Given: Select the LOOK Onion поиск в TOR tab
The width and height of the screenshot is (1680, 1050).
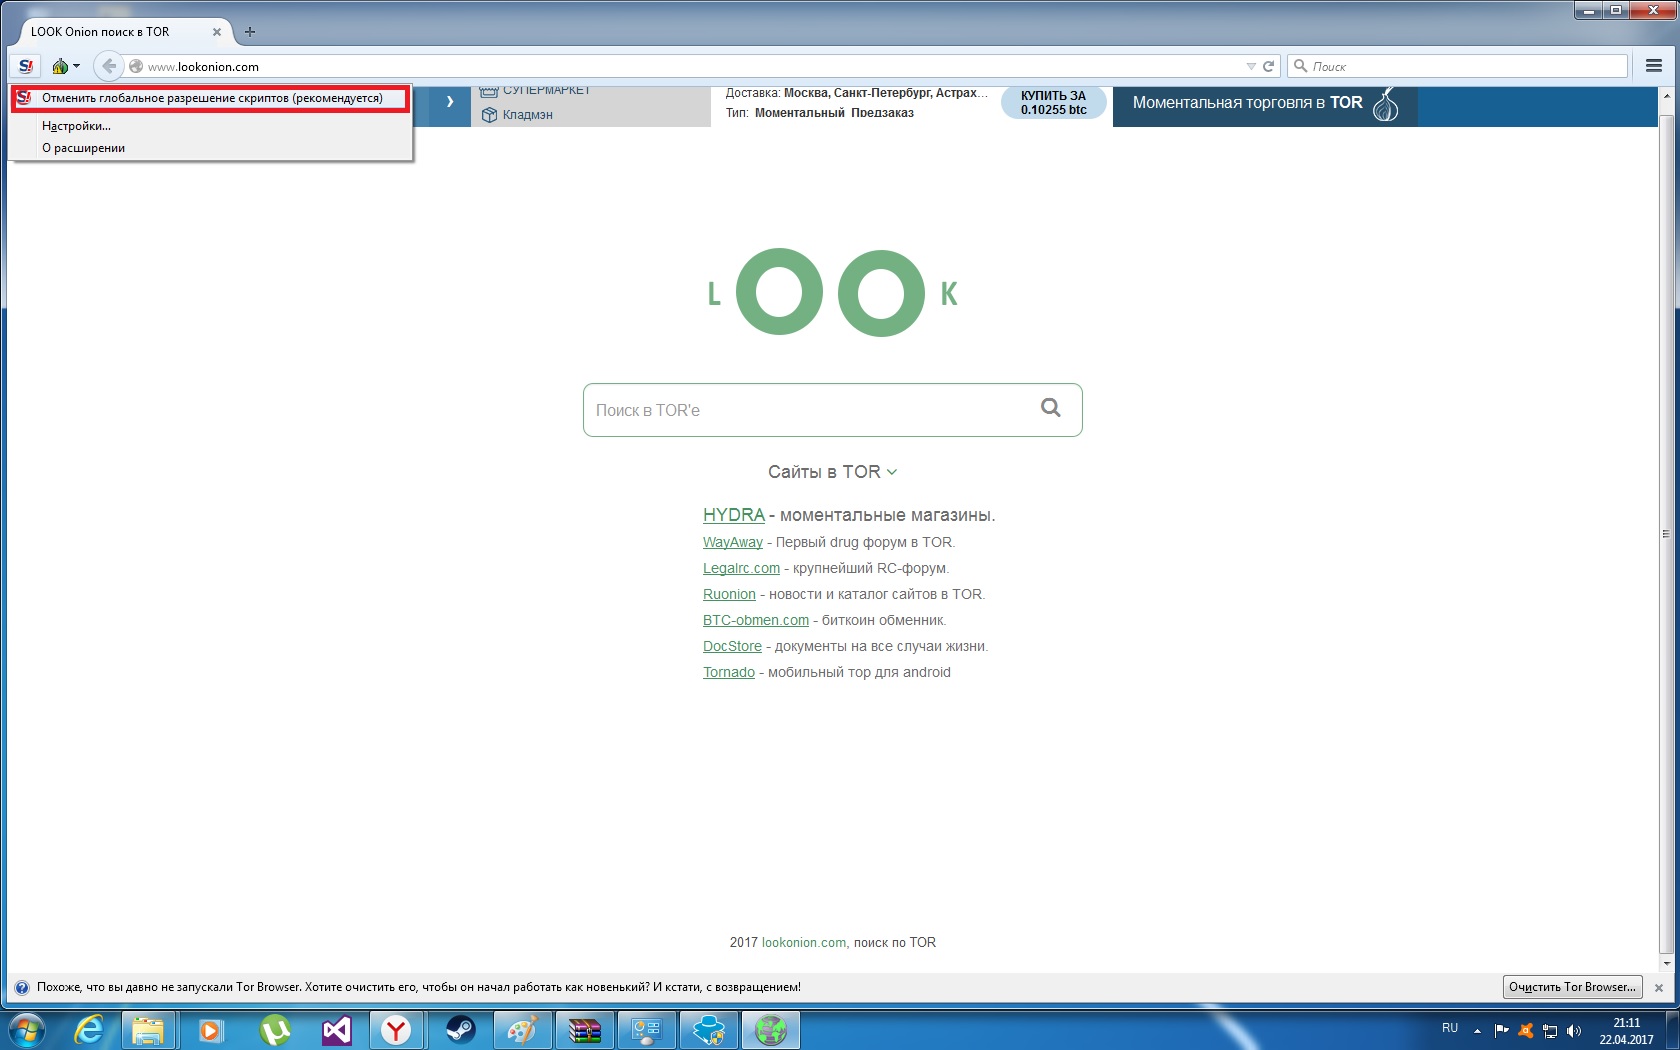Looking at the screenshot, I should (120, 32).
